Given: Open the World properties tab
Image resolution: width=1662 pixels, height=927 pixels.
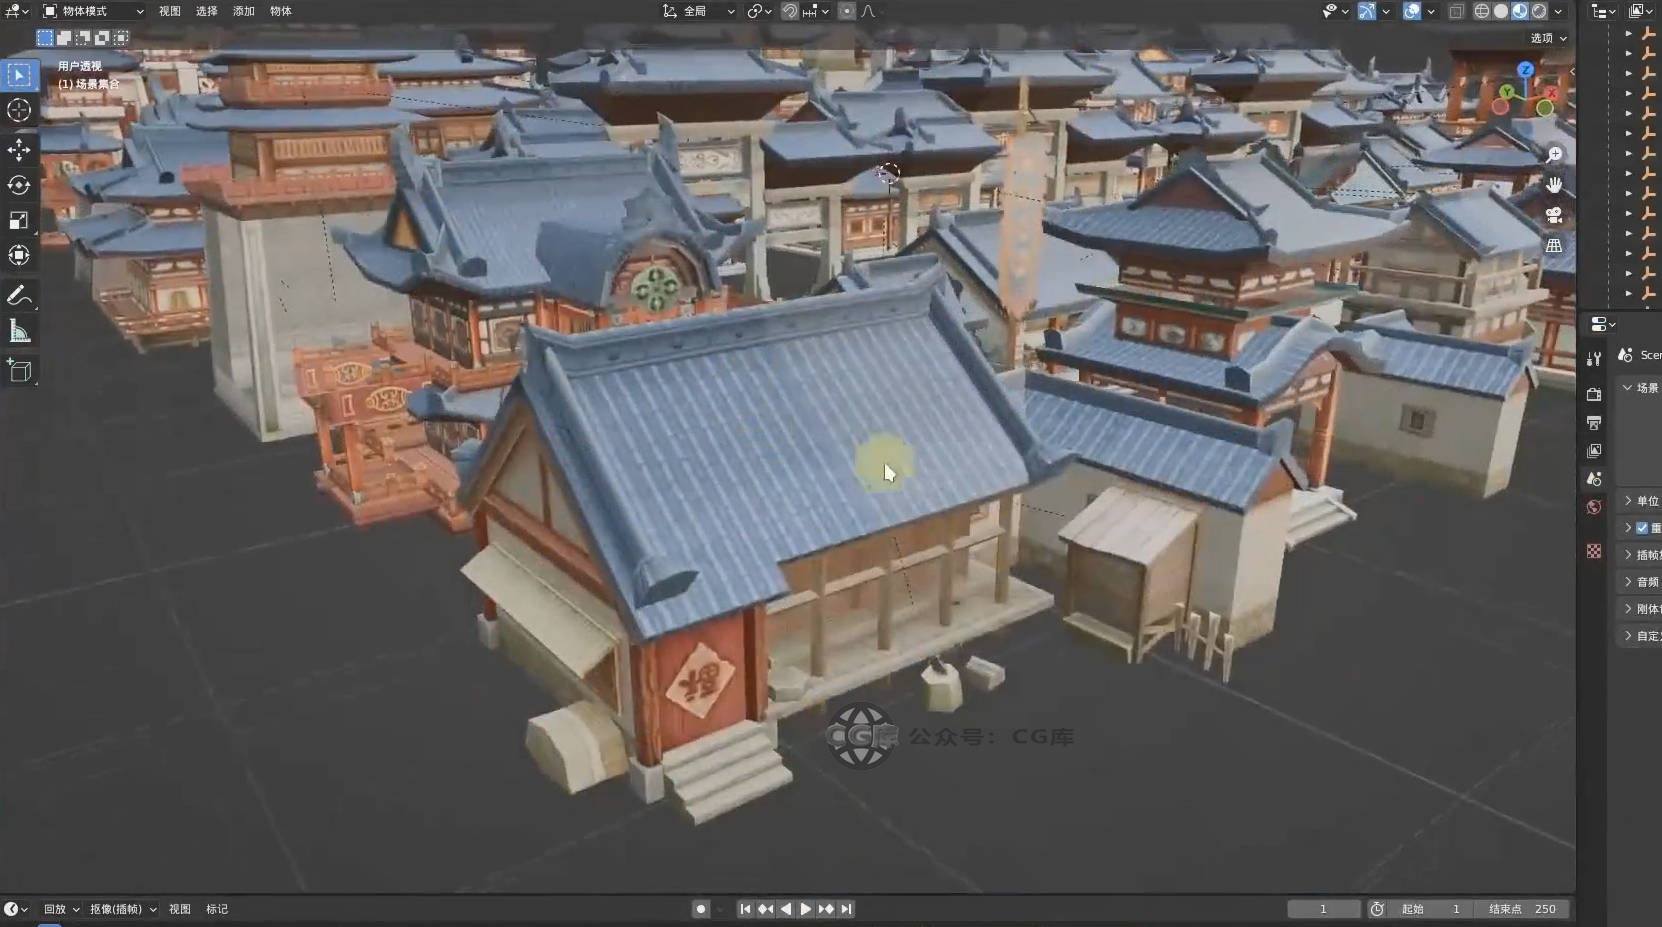Looking at the screenshot, I should (1594, 507).
